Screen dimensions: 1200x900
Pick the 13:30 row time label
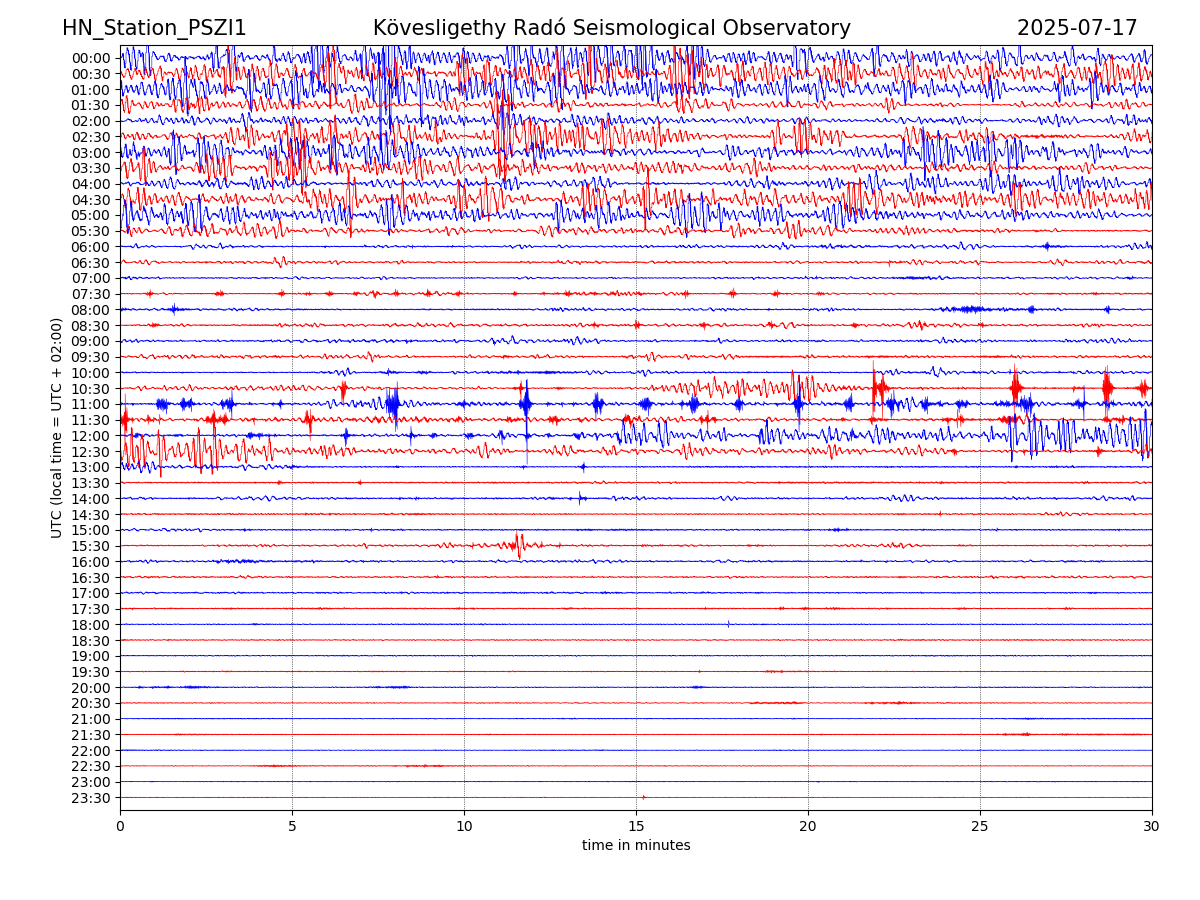[91, 483]
